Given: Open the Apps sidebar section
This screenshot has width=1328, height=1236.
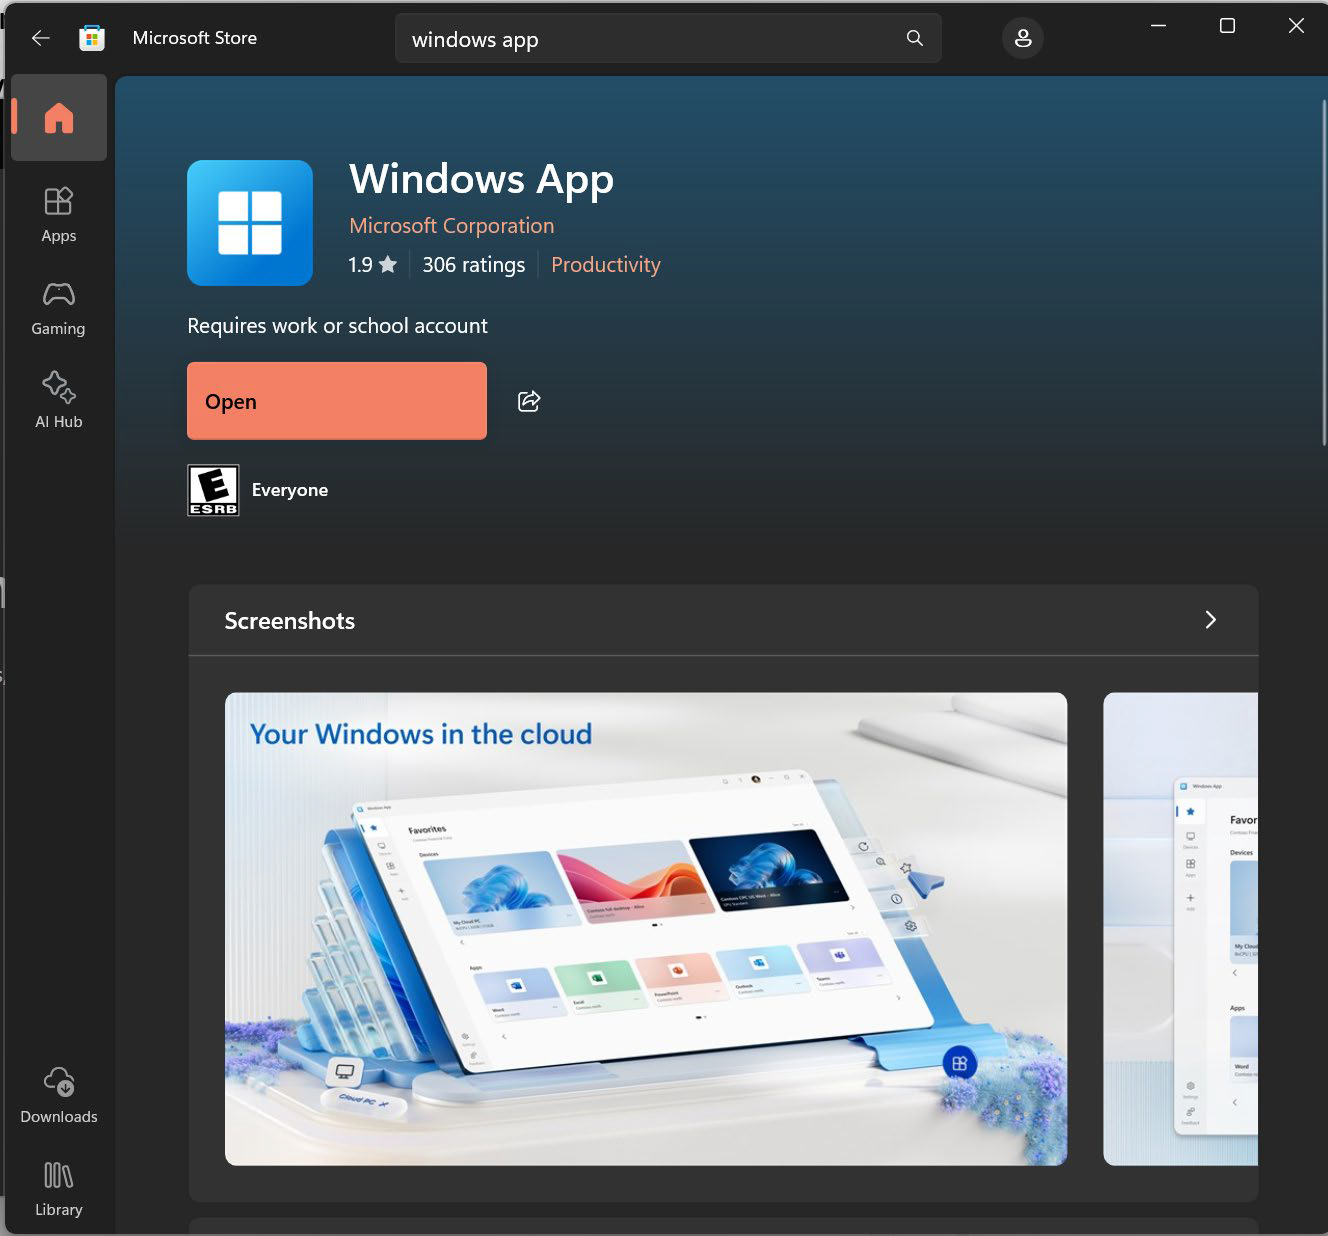Looking at the screenshot, I should (59, 214).
